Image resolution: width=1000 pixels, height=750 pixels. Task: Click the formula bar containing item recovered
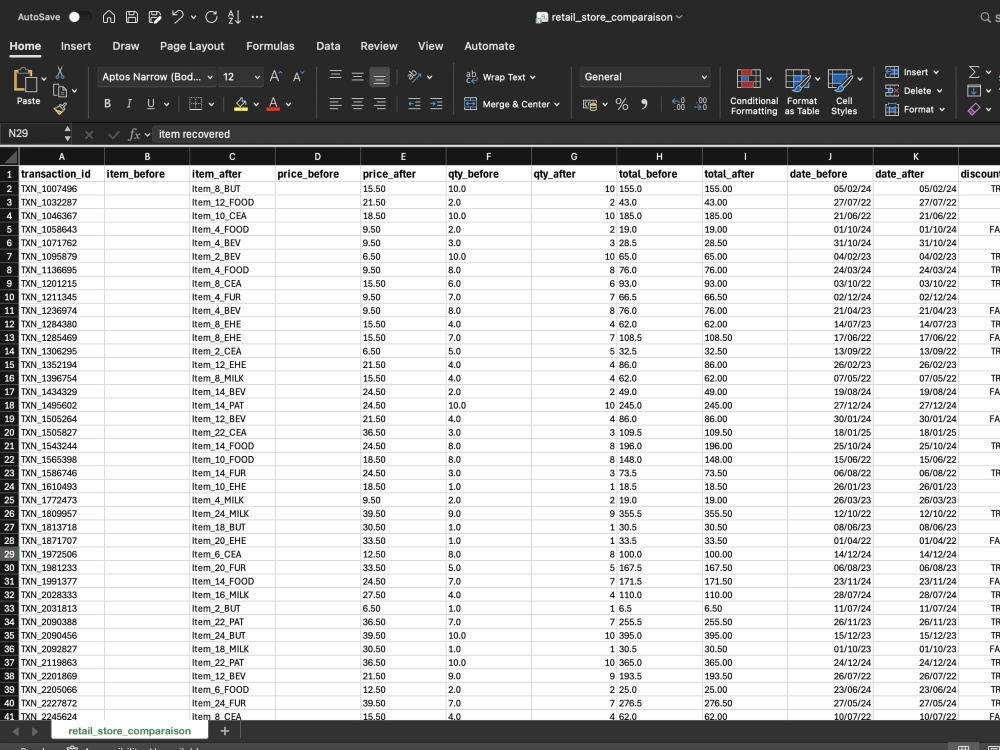(574, 134)
